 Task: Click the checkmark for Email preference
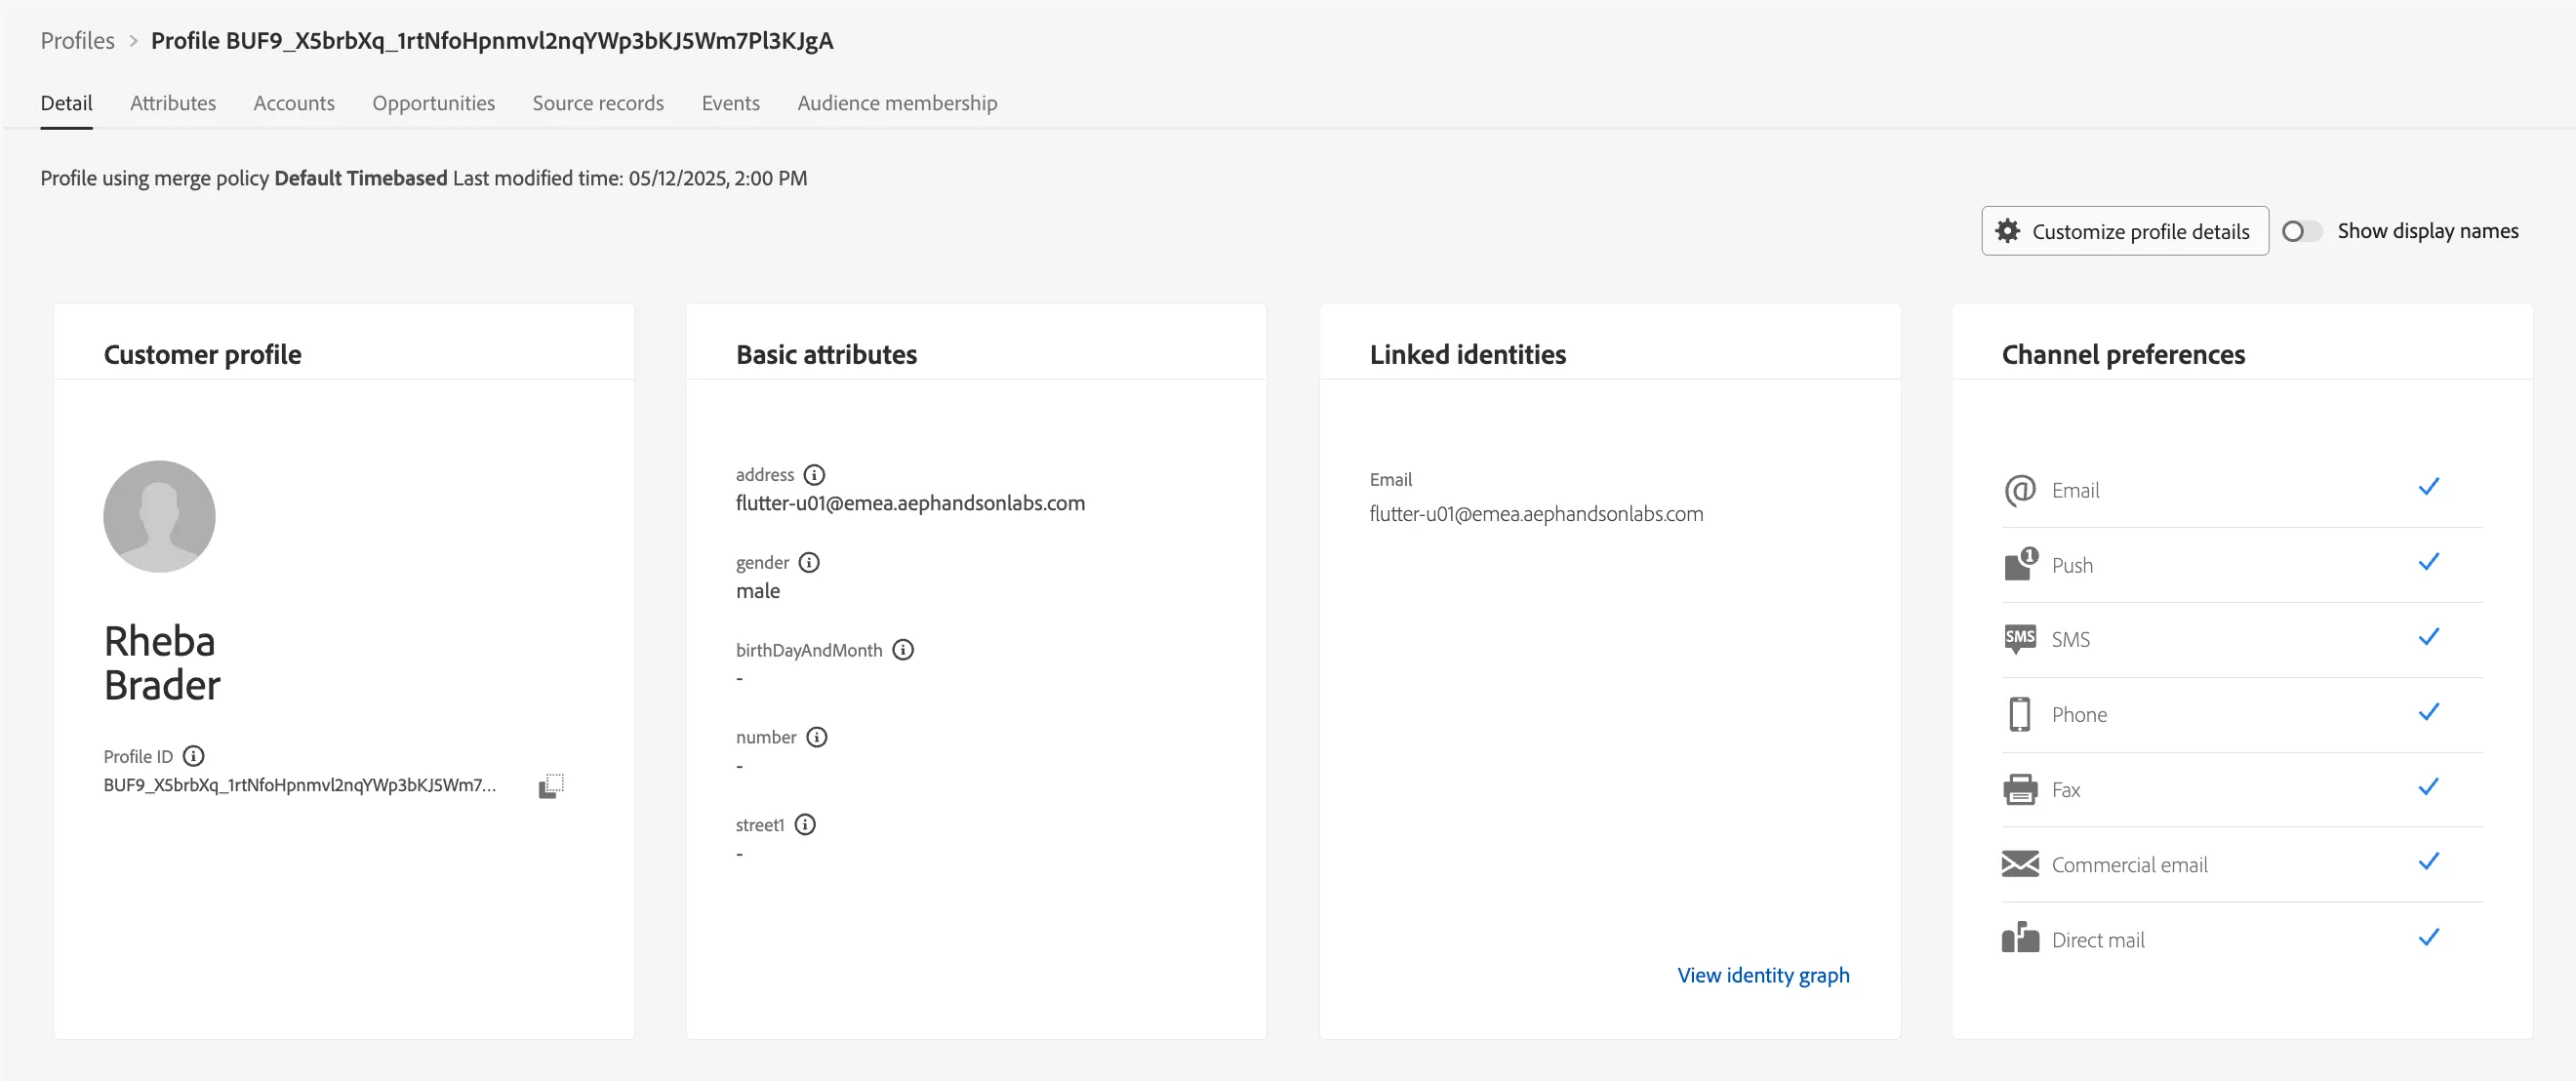tap(2429, 487)
